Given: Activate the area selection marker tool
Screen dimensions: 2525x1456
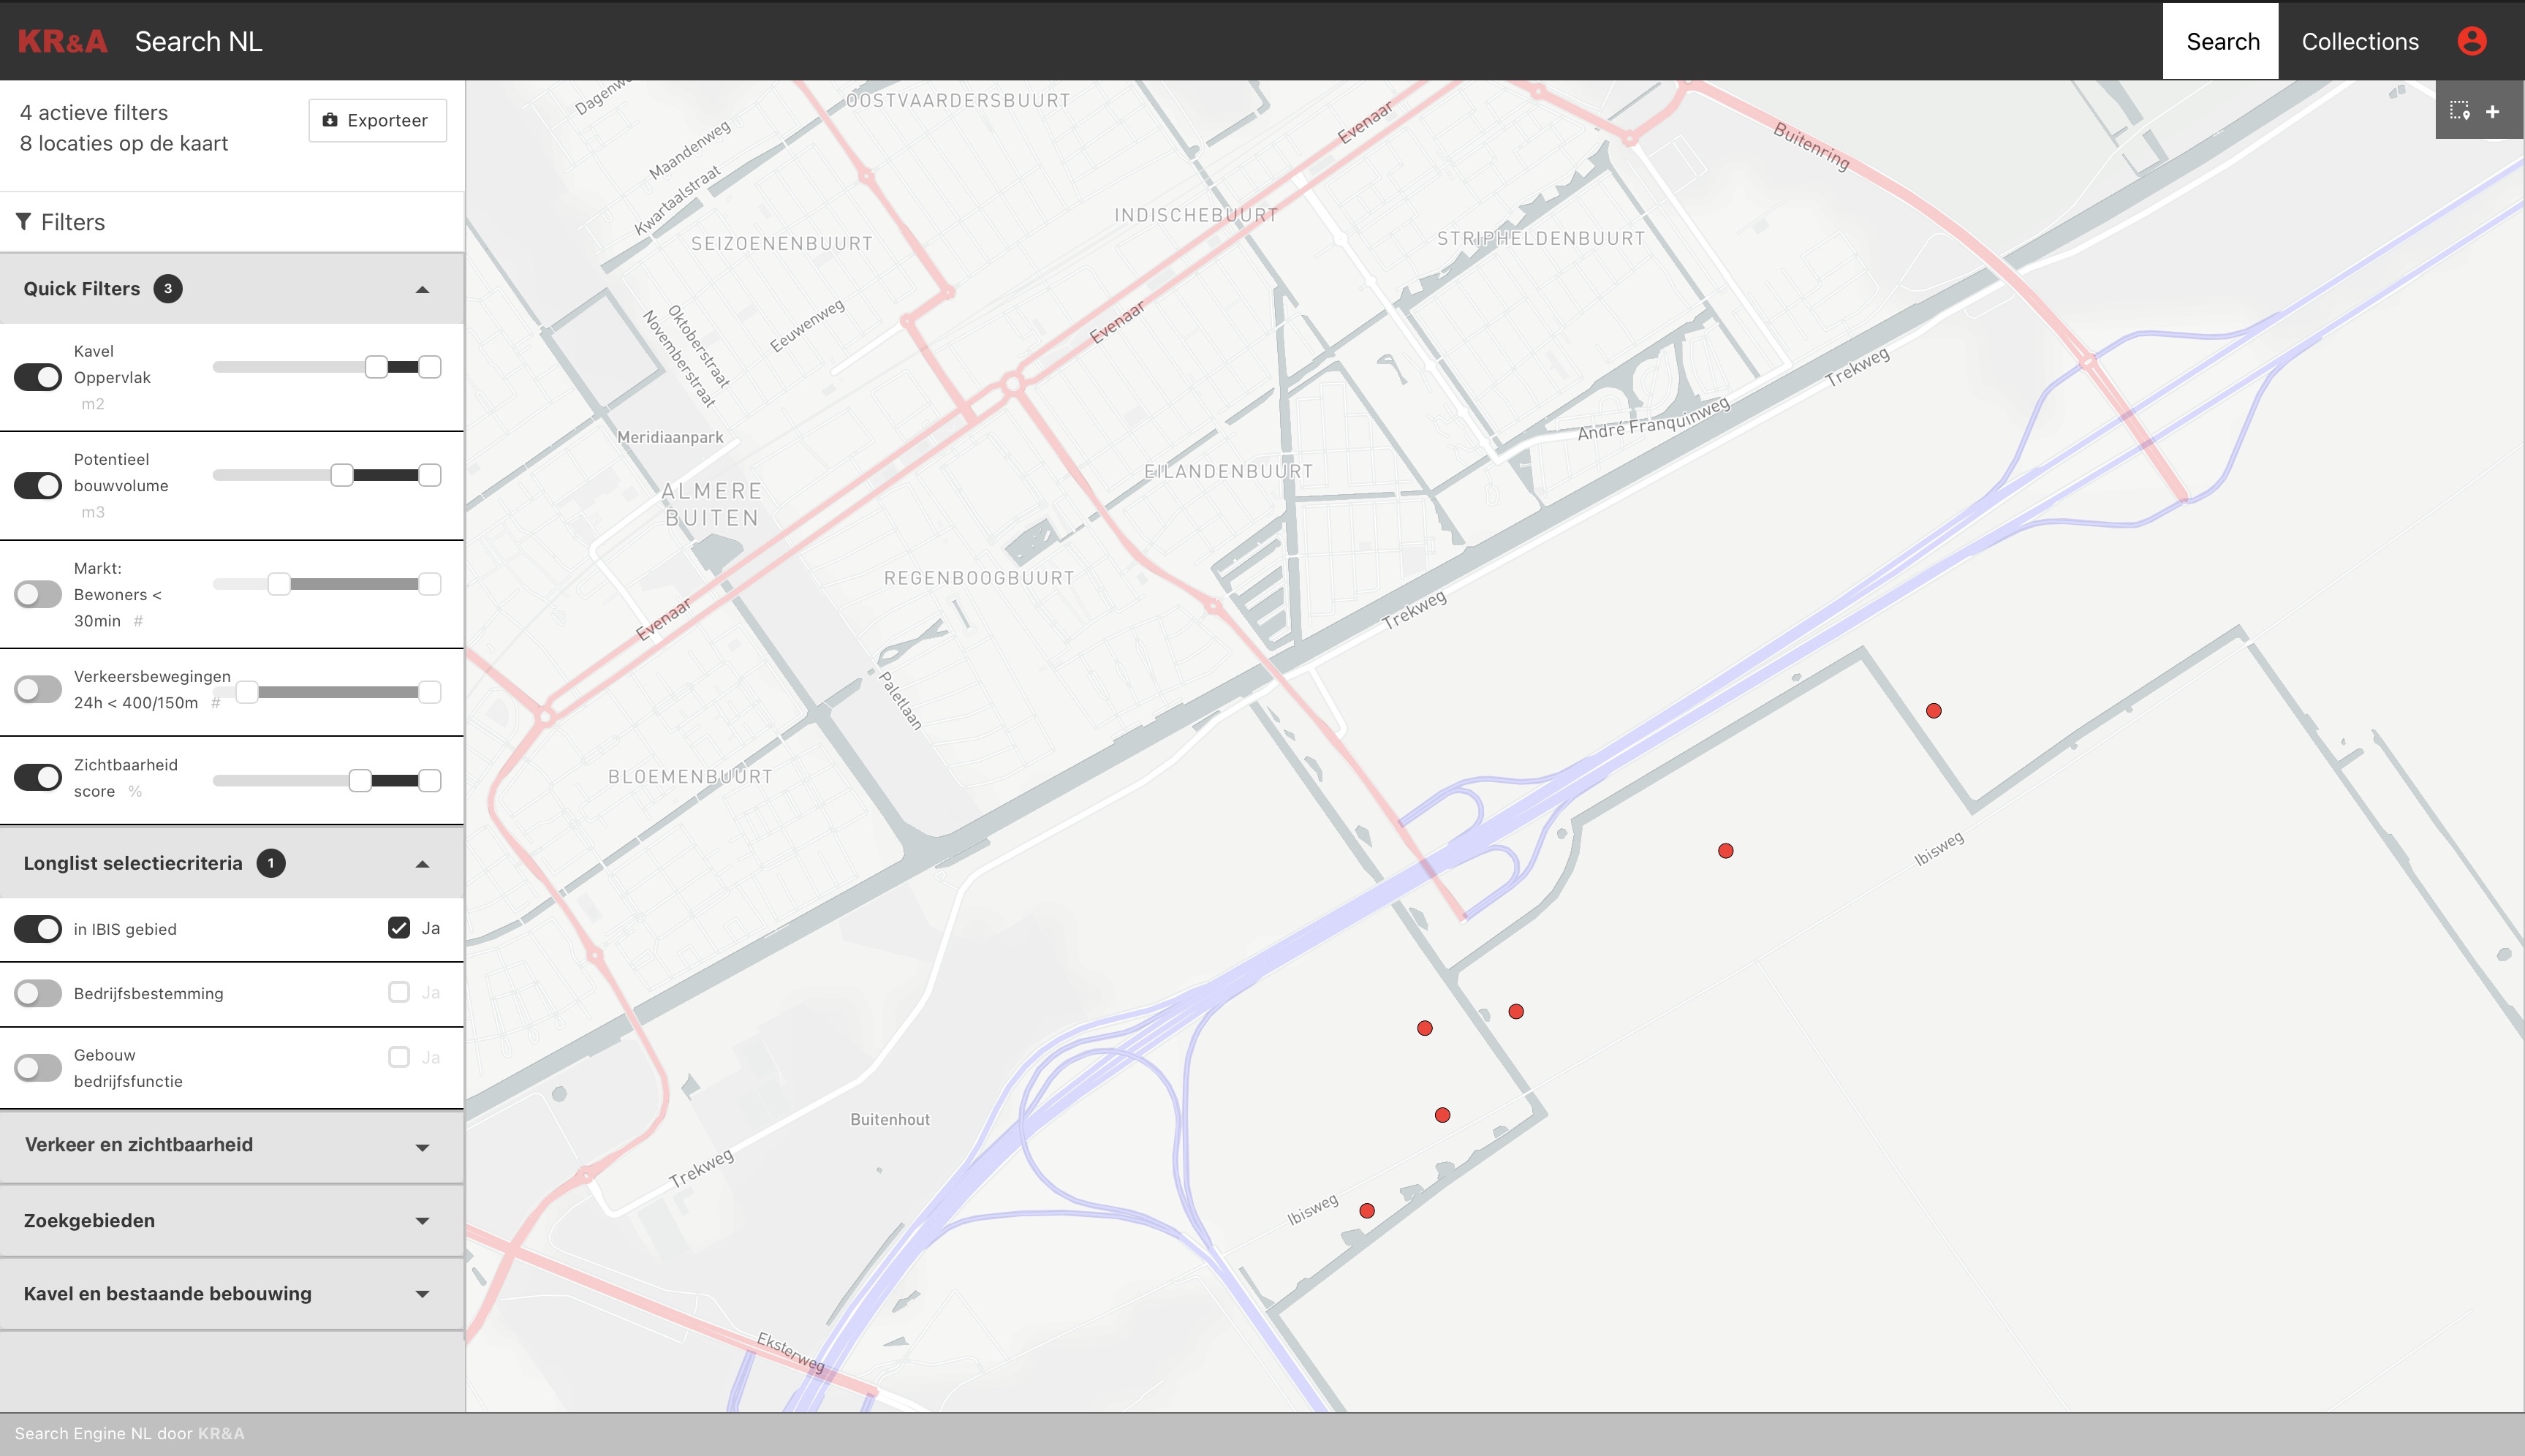Looking at the screenshot, I should [x=2459, y=111].
